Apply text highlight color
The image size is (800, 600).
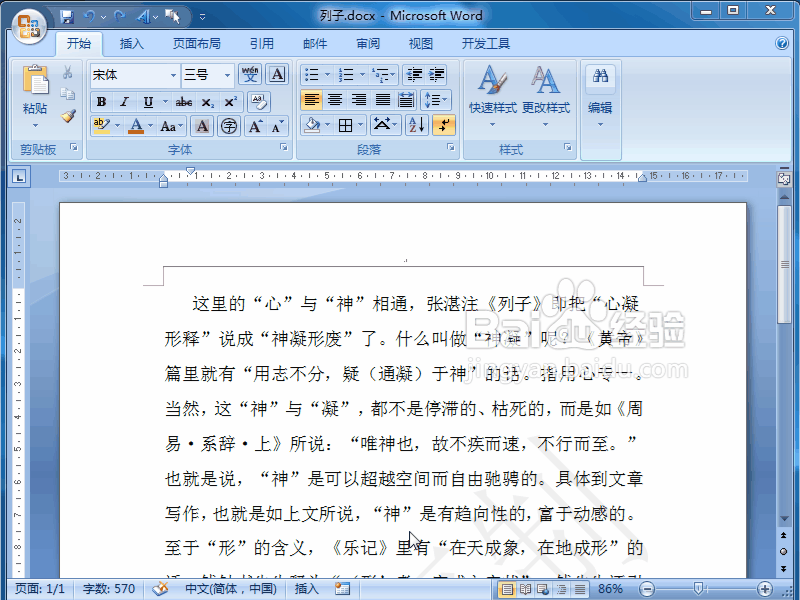point(100,126)
